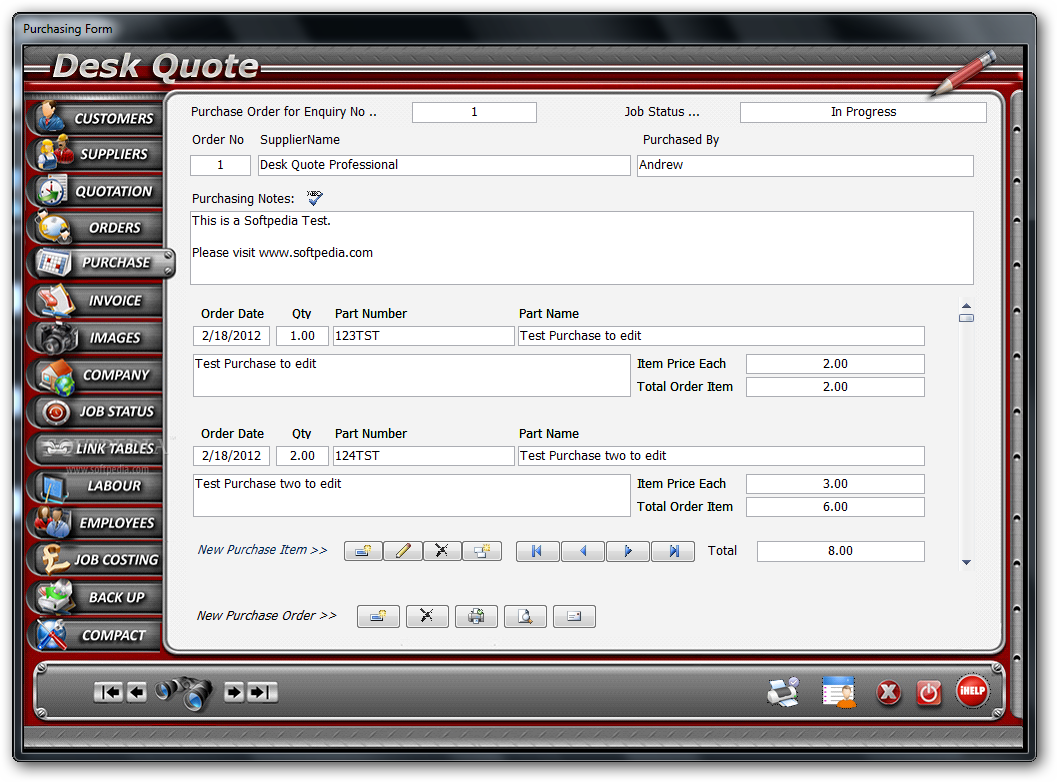
Task: Select the Purchase sidebar tab
Action: (101, 263)
